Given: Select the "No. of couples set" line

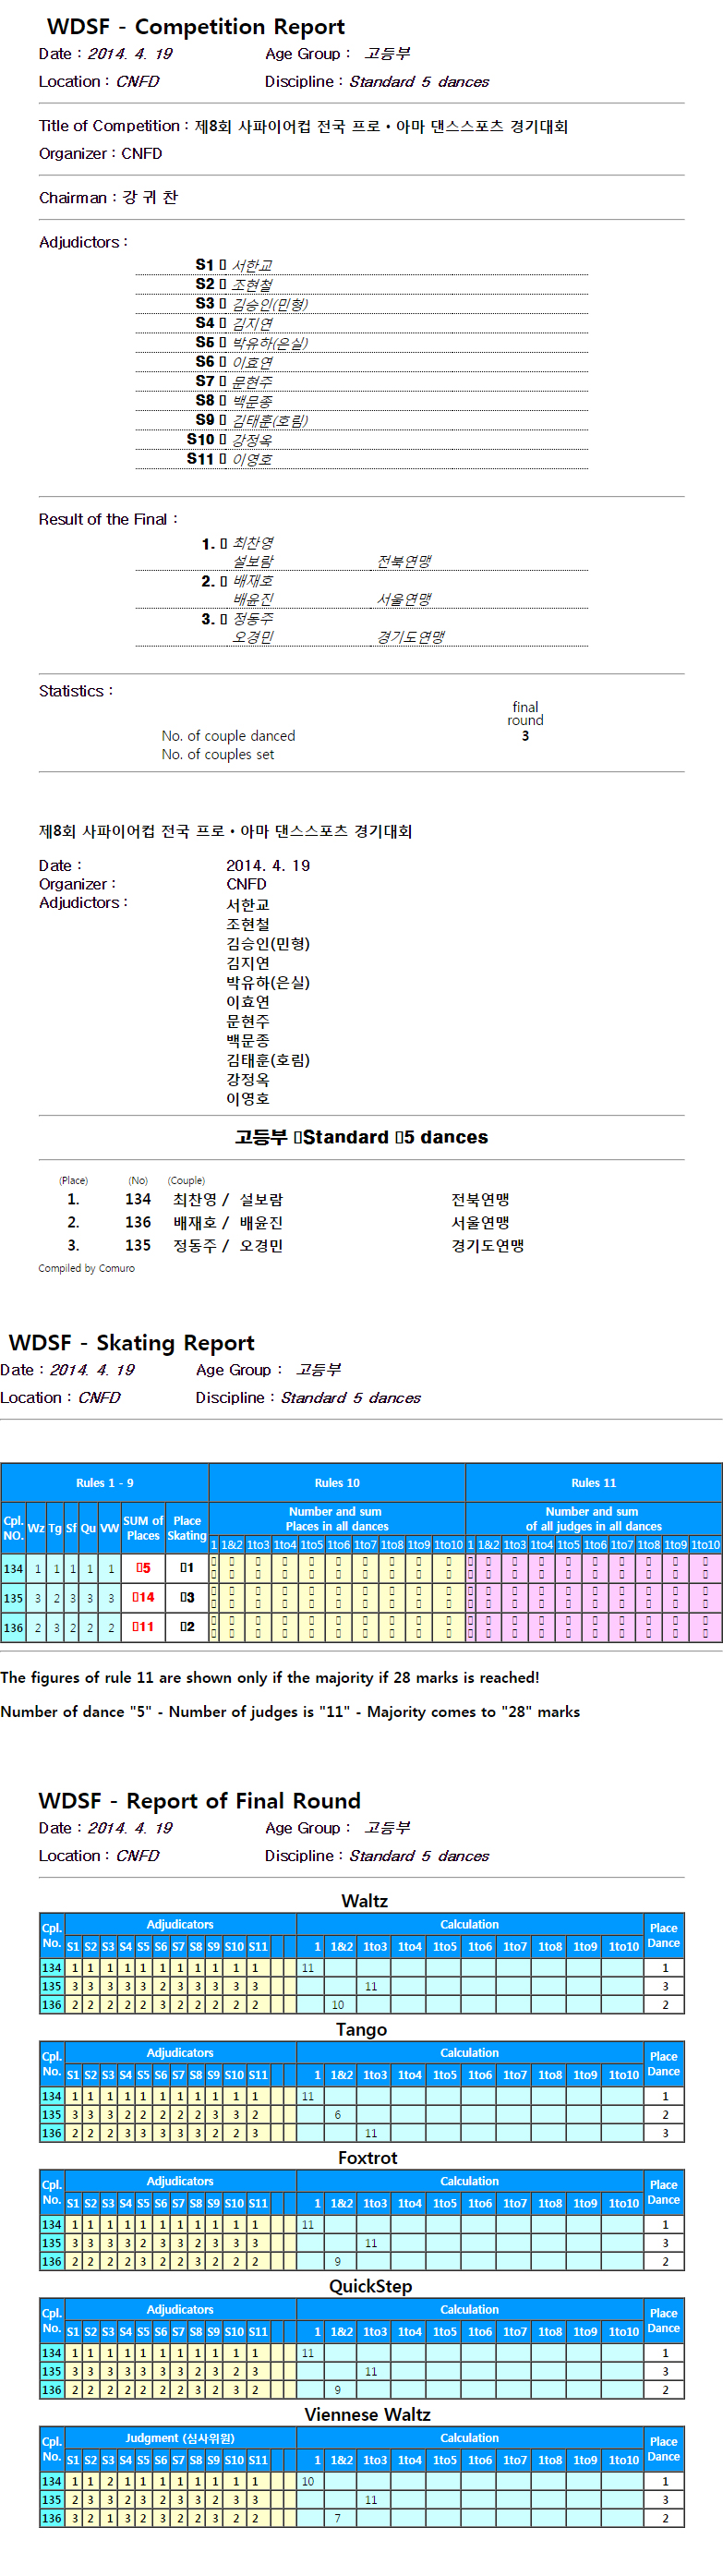Looking at the screenshot, I should pyautogui.click(x=218, y=755).
